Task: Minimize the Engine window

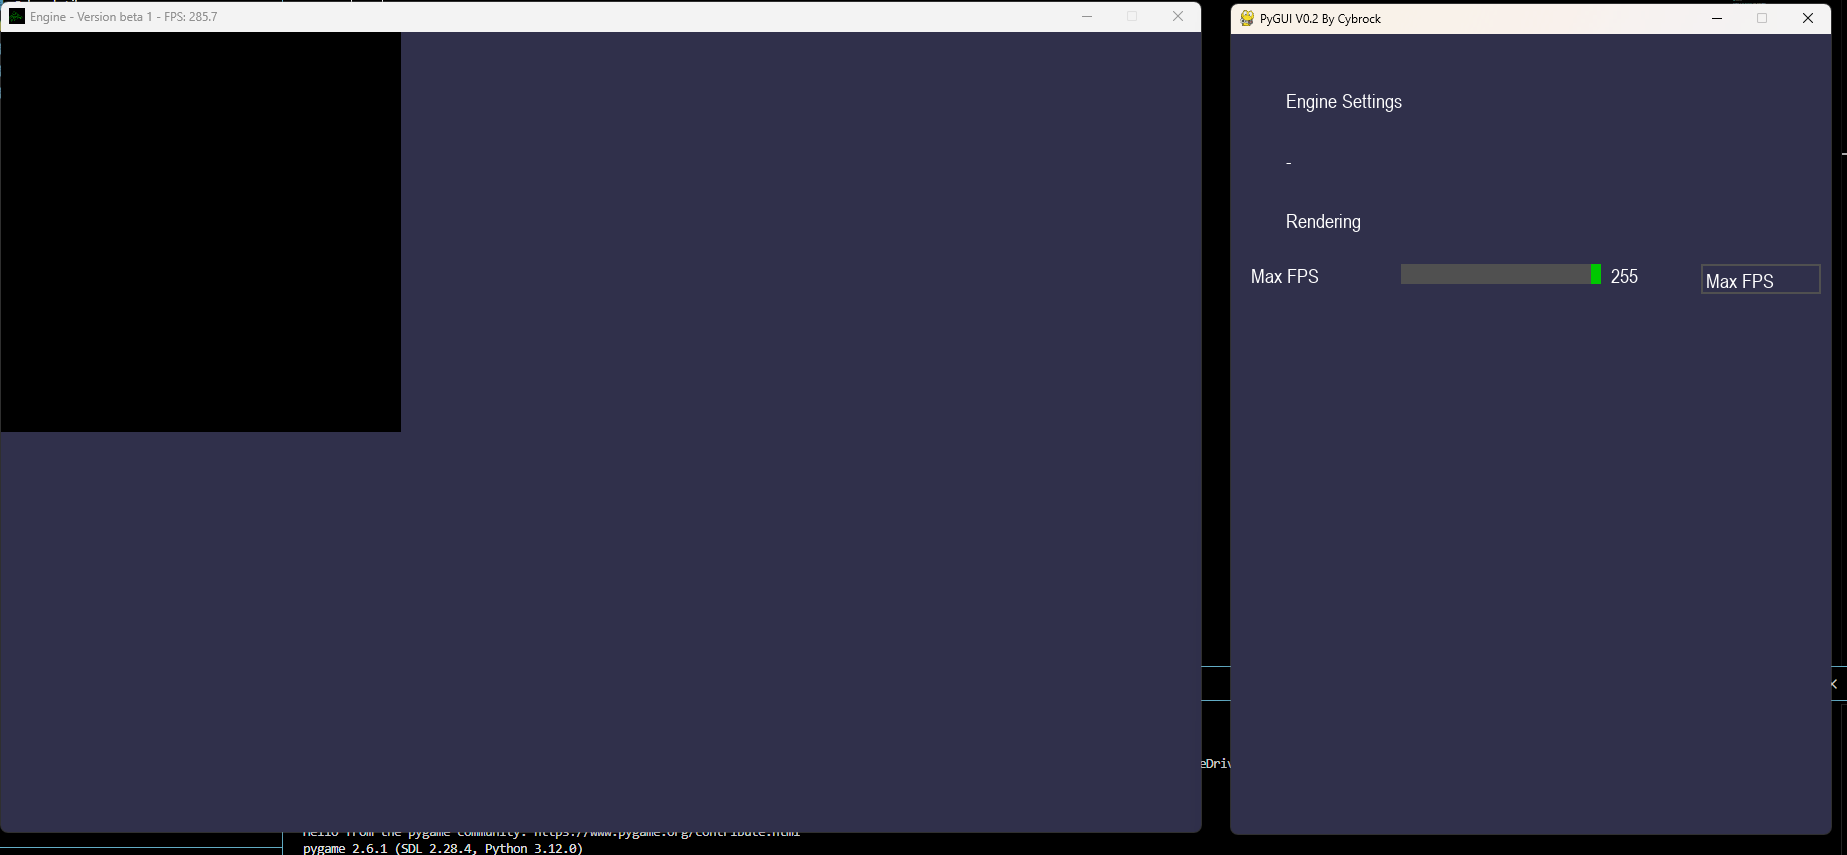Action: (1087, 16)
